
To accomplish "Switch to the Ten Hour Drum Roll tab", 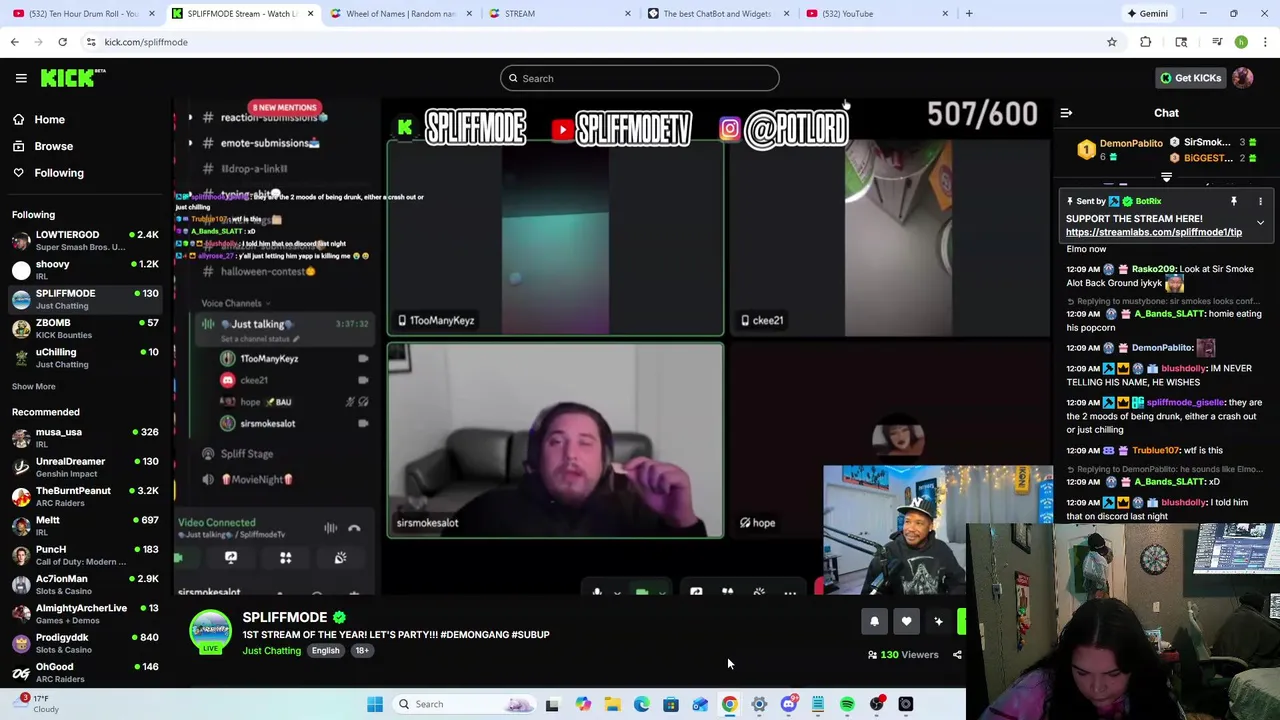I will pyautogui.click(x=82, y=13).
